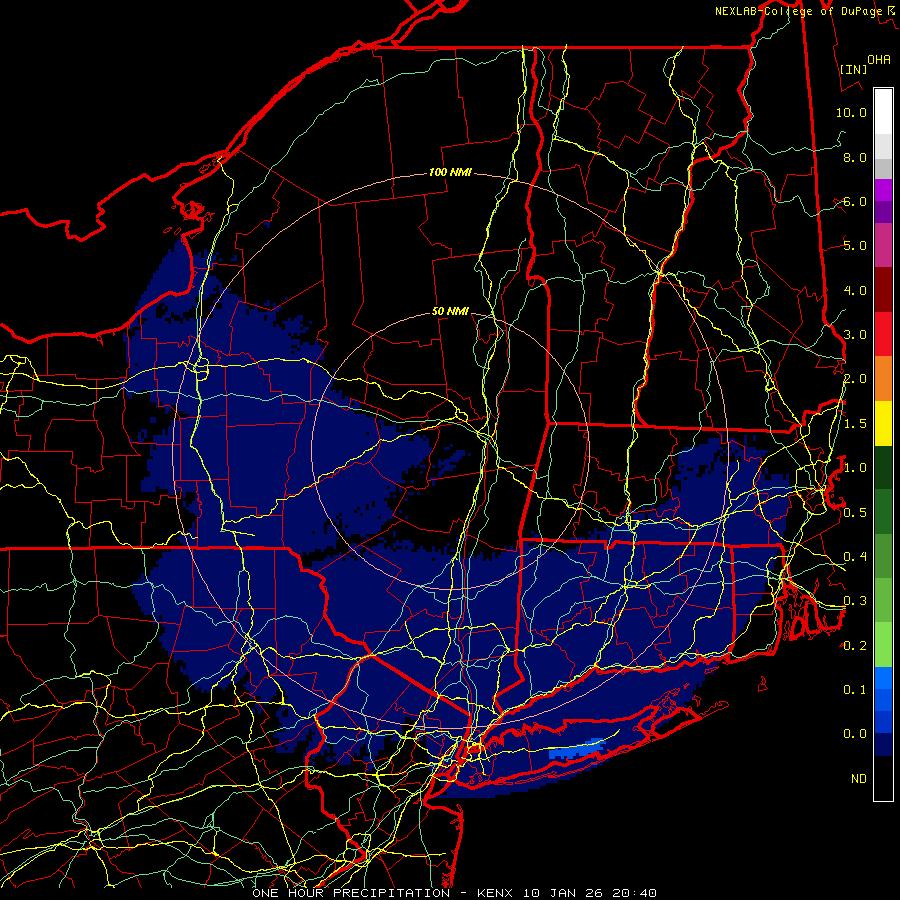Select the 5.0 legend value

(855, 246)
